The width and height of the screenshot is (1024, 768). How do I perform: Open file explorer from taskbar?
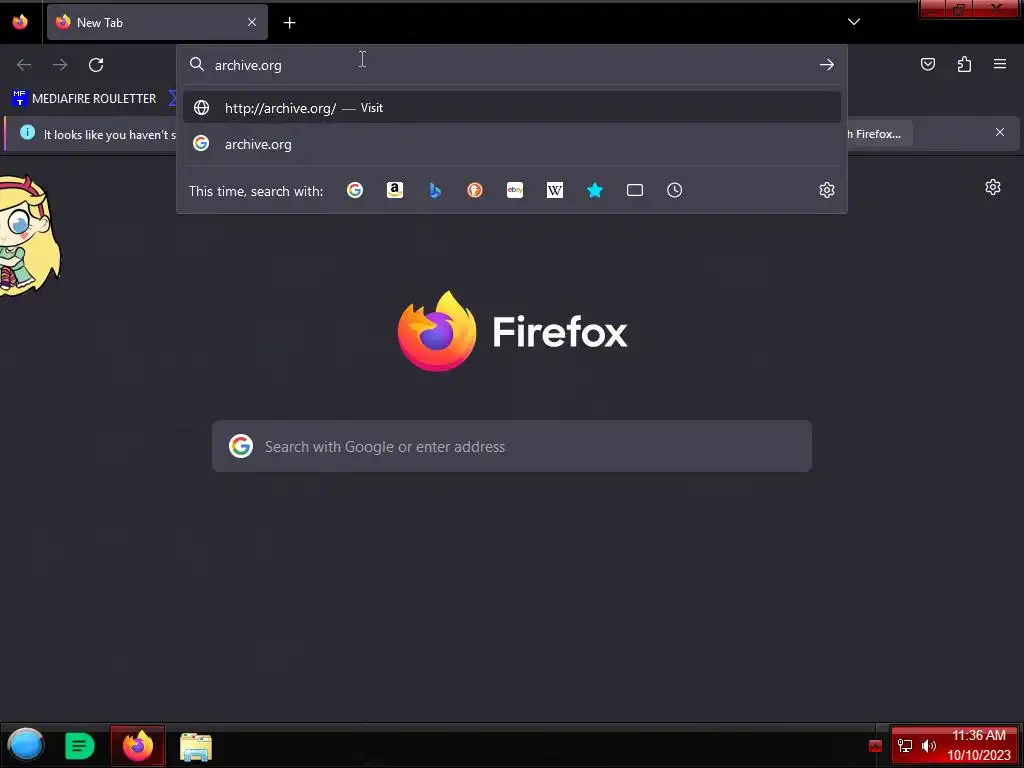195,746
